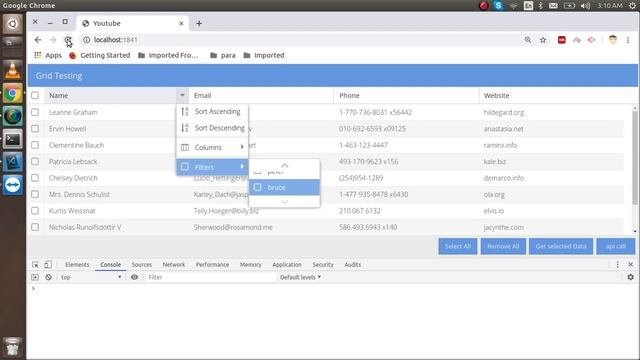Launch VLC from the Ubuntu dock
The height and width of the screenshot is (360, 640).
tap(13, 70)
